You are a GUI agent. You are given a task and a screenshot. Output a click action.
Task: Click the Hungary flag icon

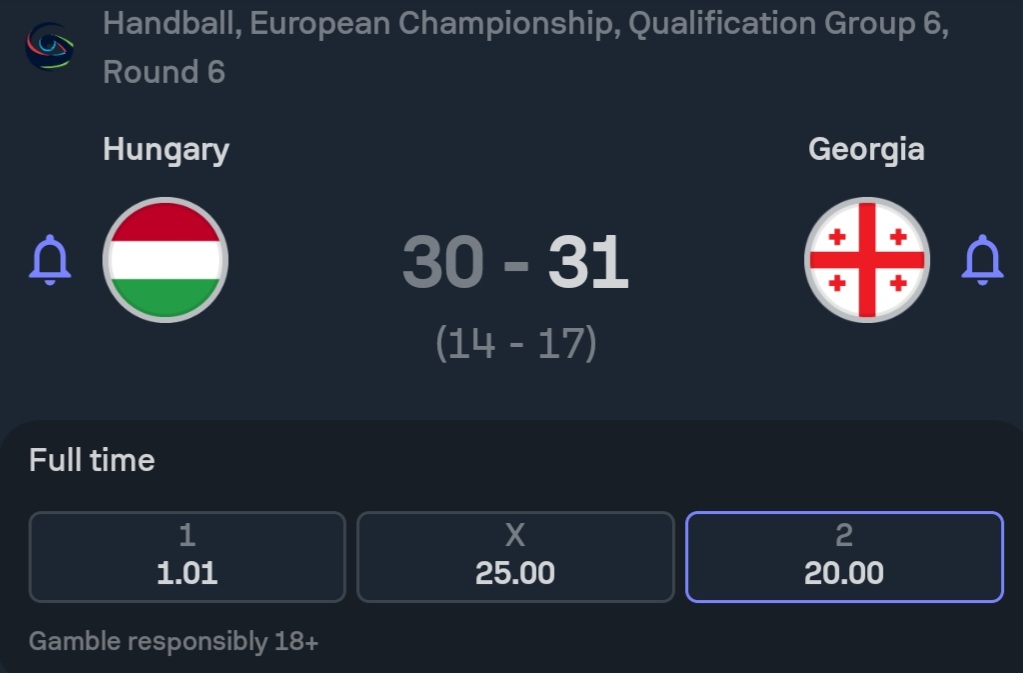pyautogui.click(x=166, y=260)
